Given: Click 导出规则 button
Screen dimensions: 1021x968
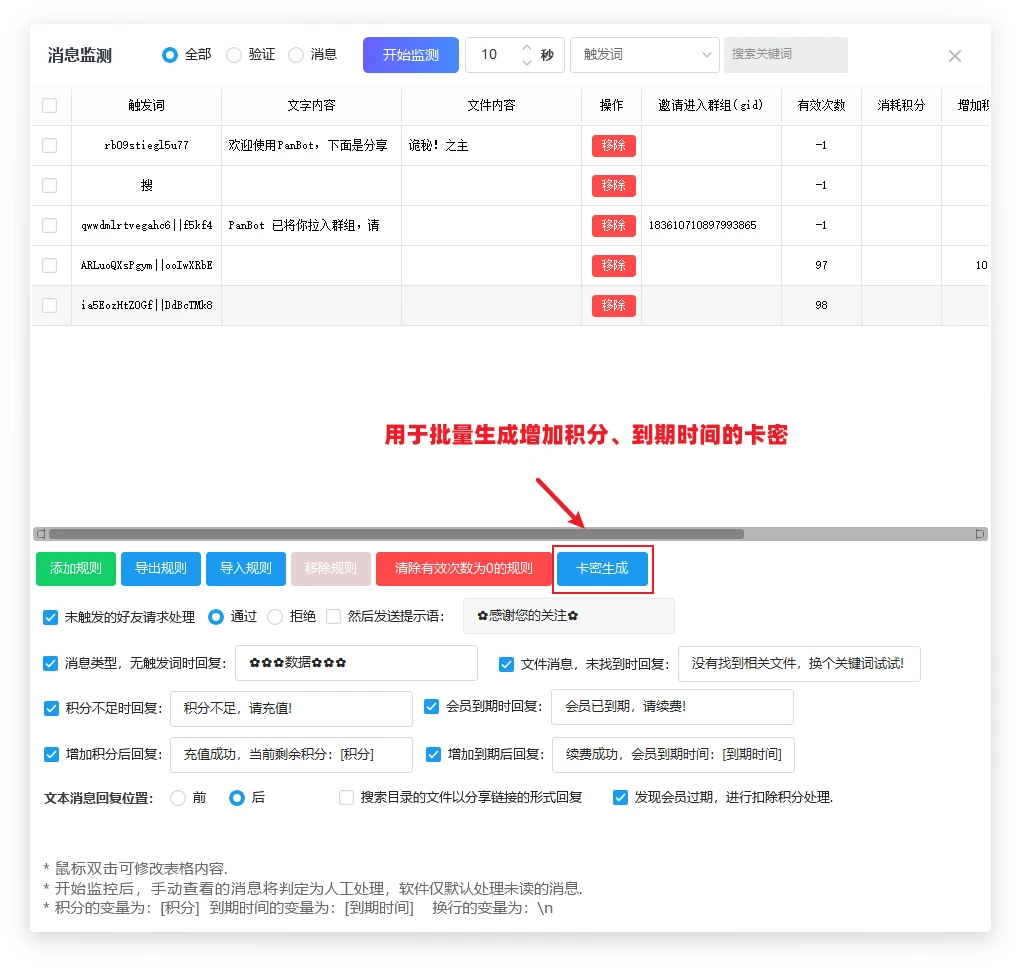Looking at the screenshot, I should click(x=161, y=569).
